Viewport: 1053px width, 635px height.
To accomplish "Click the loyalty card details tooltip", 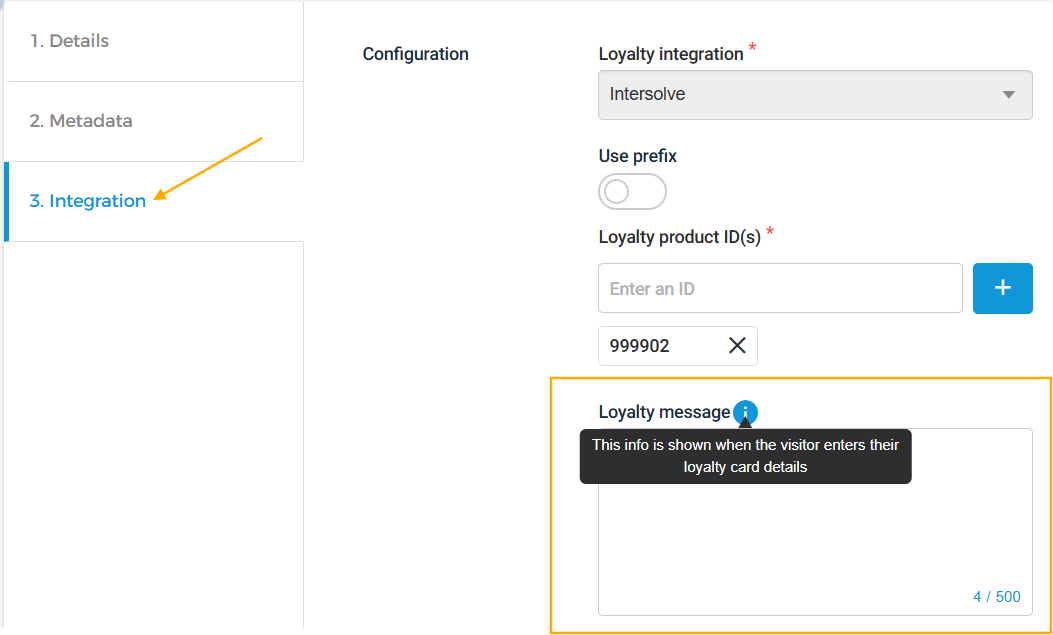I will click(745, 456).
